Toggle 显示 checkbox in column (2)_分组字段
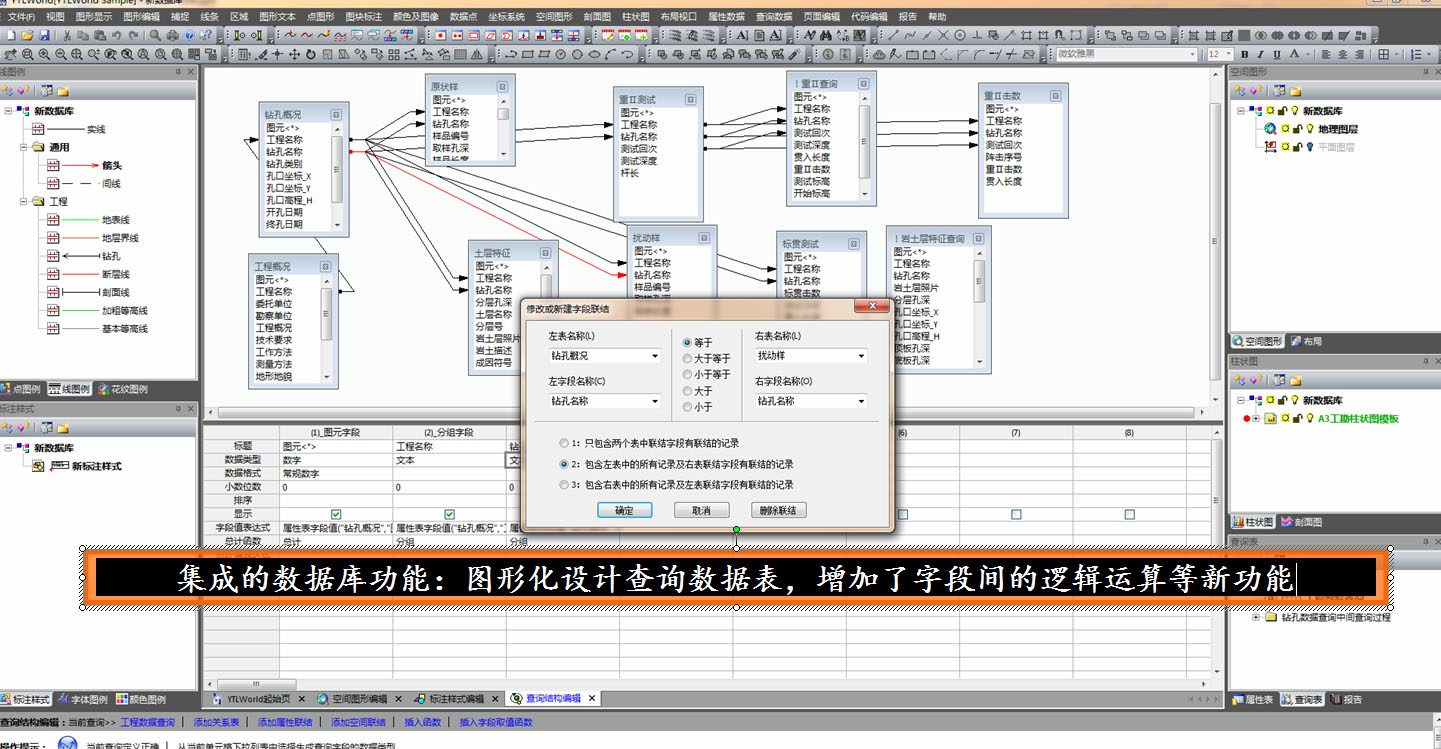Image resolution: width=1441 pixels, height=749 pixels. 449,514
